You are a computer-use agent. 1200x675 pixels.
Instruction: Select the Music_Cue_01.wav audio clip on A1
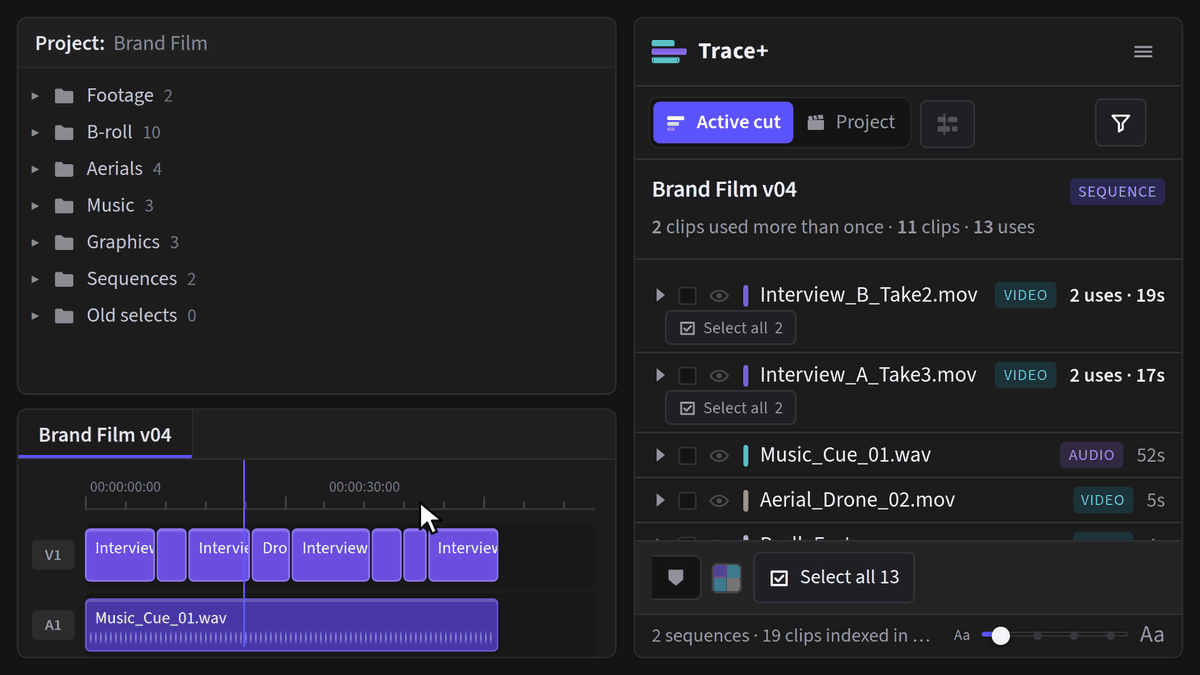tap(291, 625)
